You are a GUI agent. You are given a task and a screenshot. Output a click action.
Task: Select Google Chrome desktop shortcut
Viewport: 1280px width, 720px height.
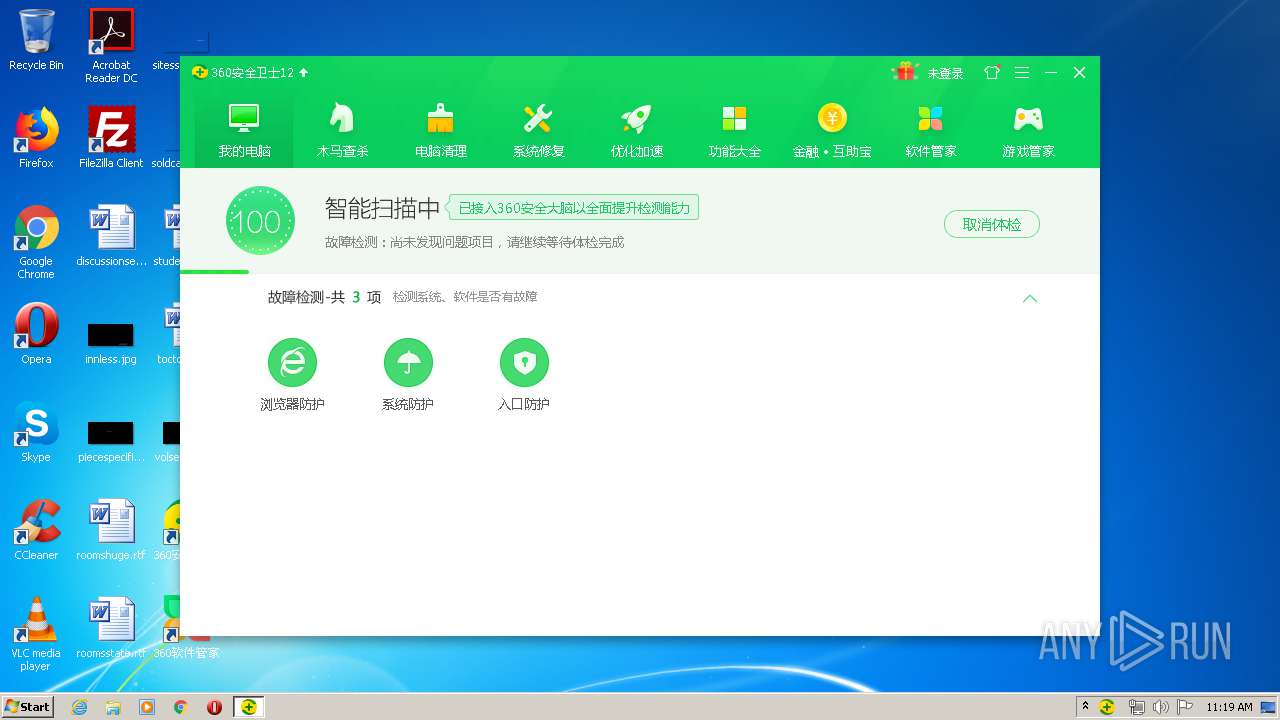click(x=36, y=241)
